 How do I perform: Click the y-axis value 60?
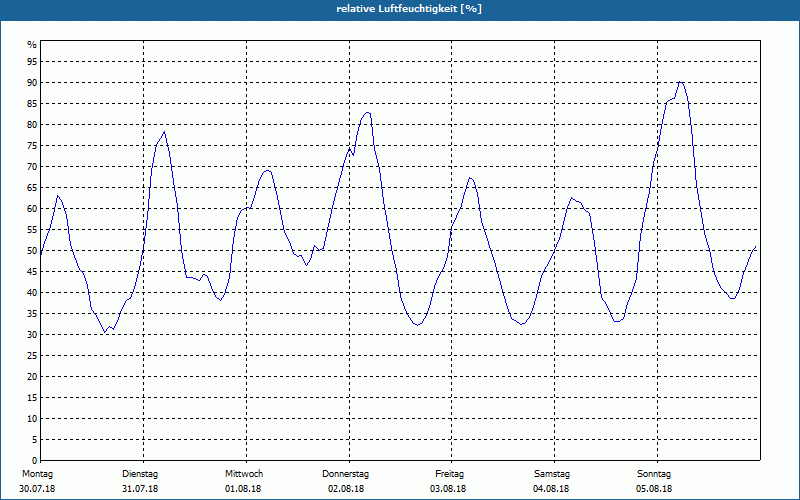click(x=32, y=209)
